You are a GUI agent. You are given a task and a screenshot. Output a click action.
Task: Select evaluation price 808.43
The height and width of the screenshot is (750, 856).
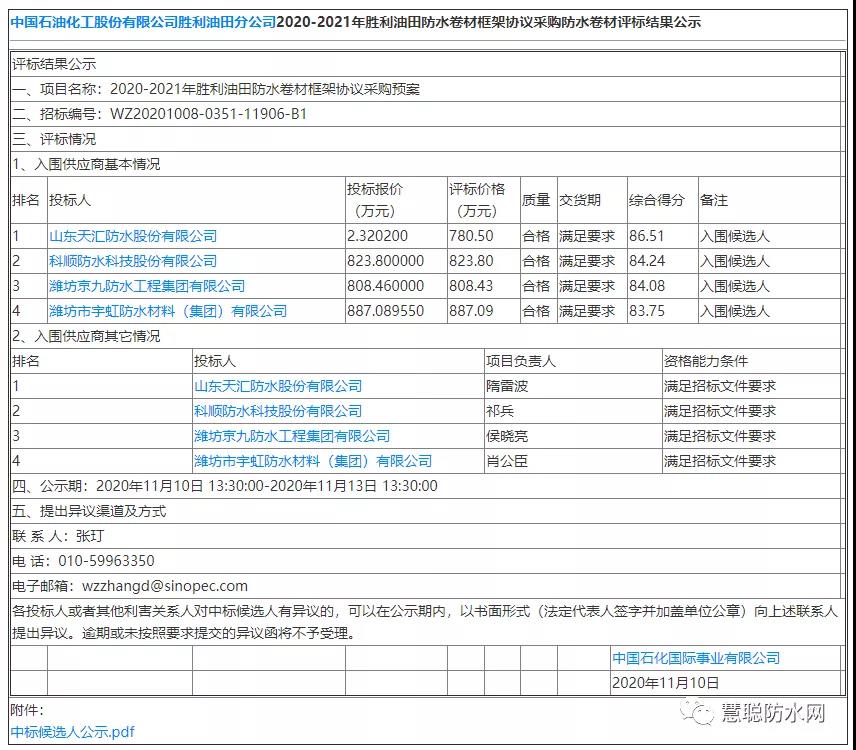pos(471,286)
